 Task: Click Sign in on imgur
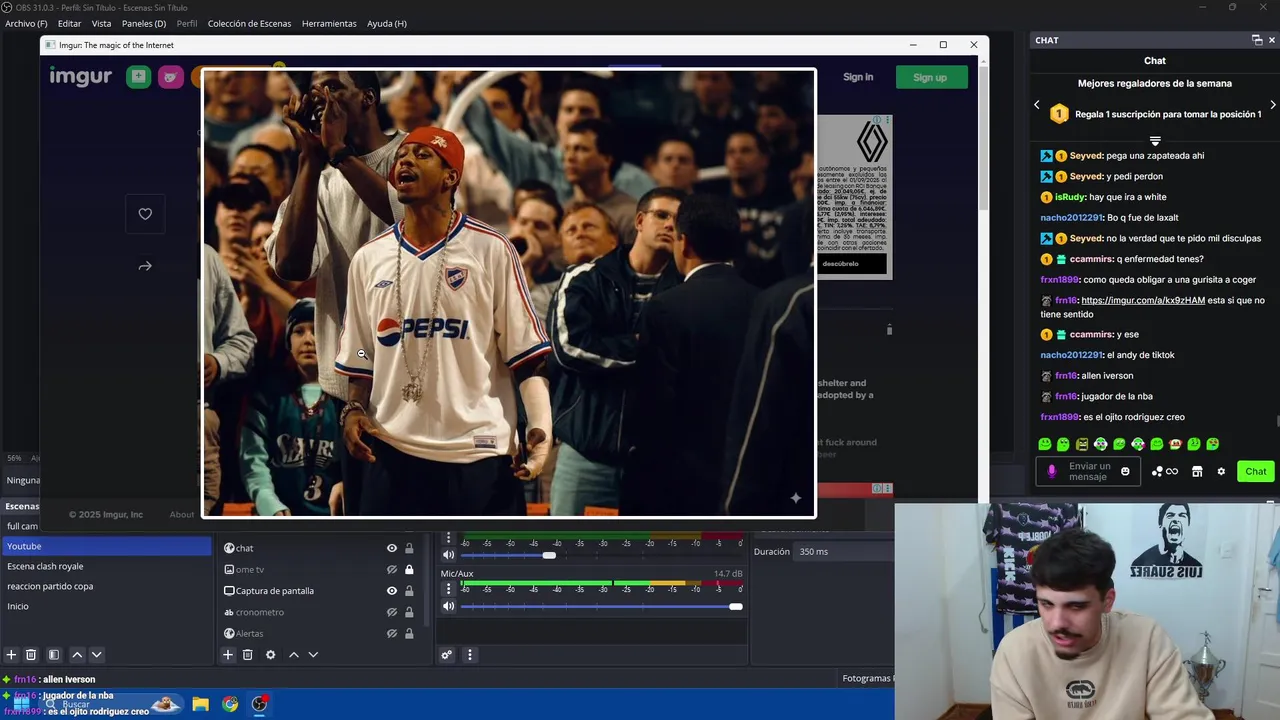click(858, 77)
